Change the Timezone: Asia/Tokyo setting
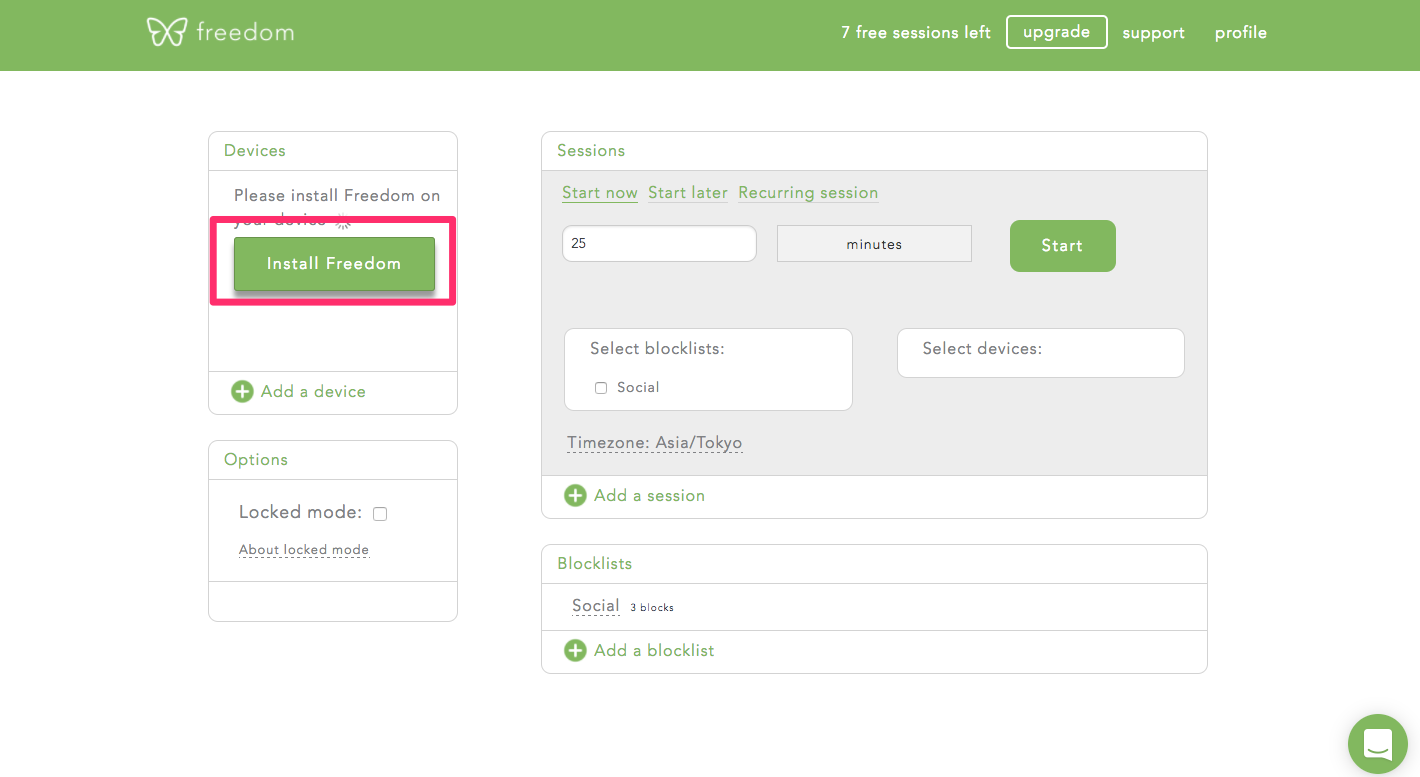The image size is (1420, 777). pyautogui.click(x=654, y=442)
